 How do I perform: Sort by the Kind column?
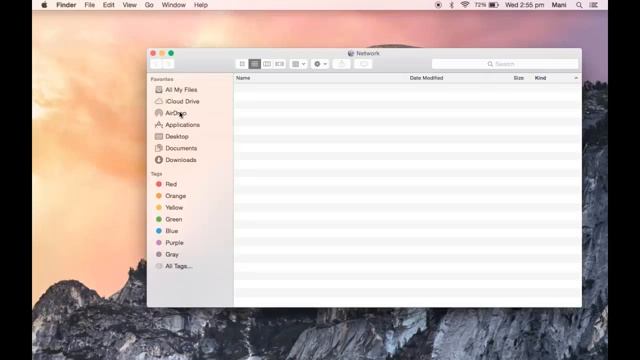[x=540, y=78]
